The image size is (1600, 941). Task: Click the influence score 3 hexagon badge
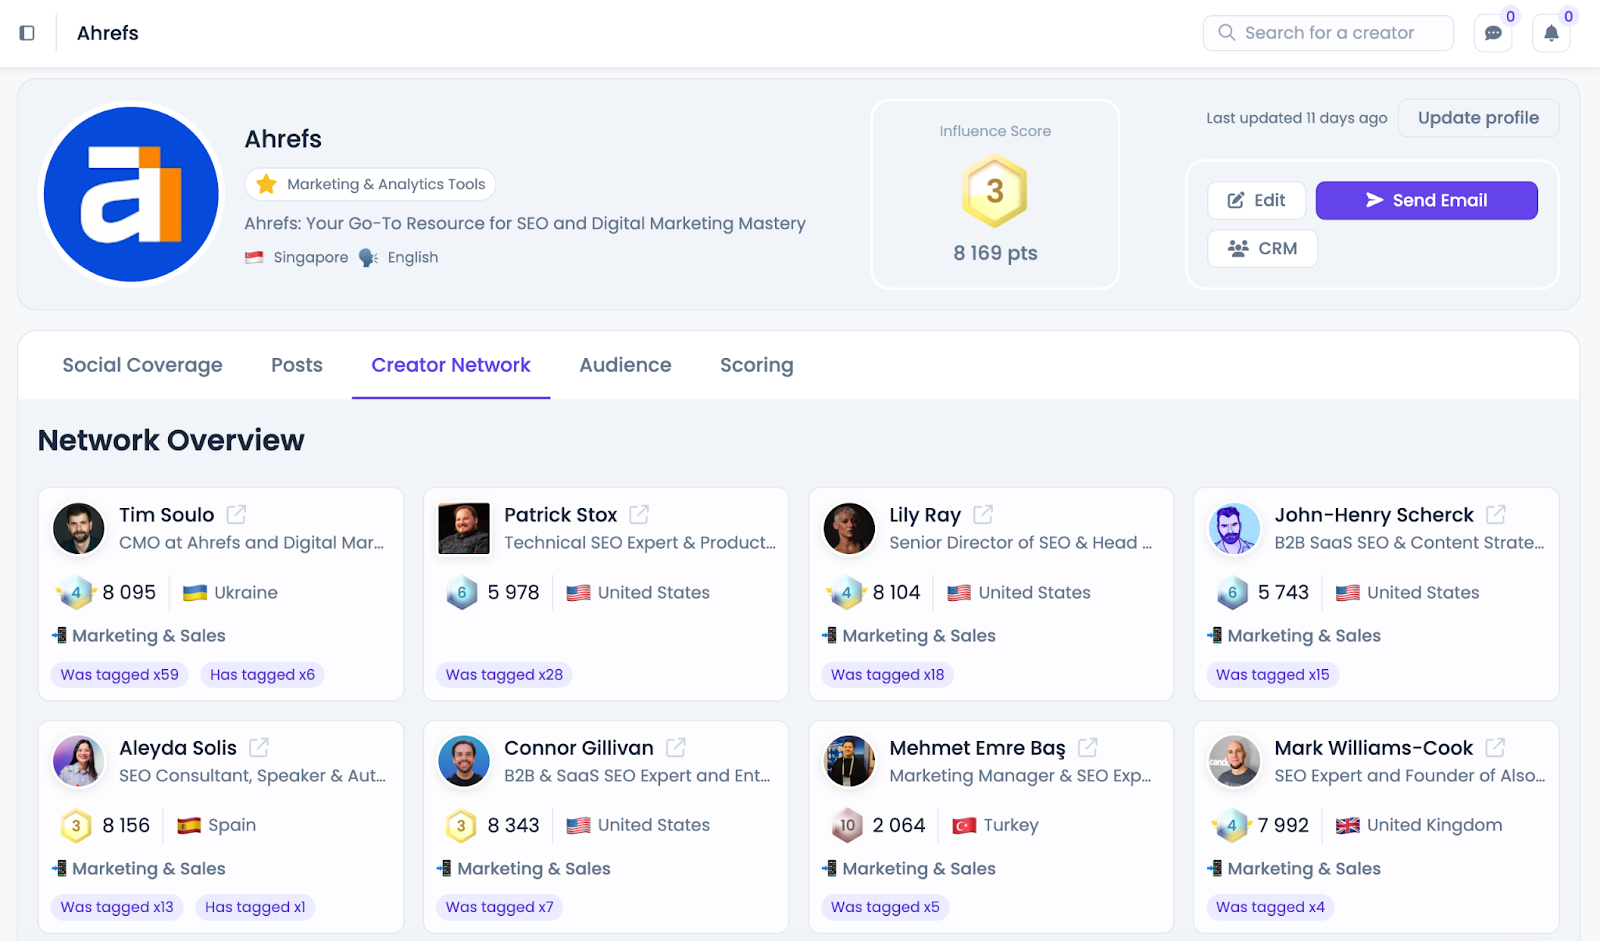point(995,190)
